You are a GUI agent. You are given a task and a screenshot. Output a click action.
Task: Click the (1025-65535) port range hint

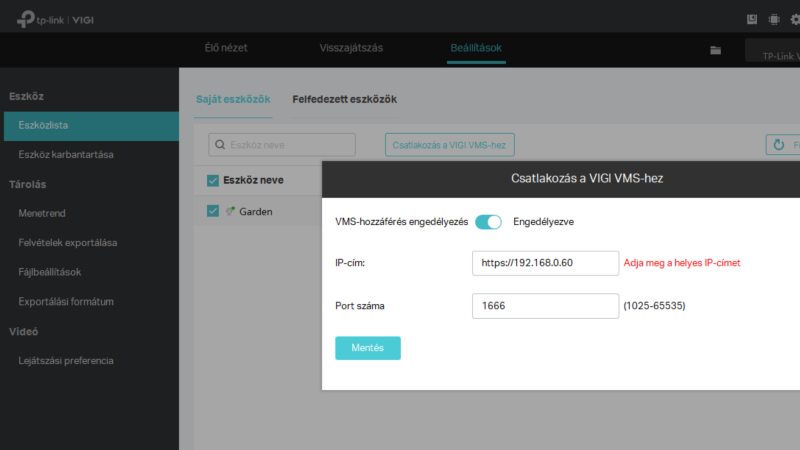(x=654, y=306)
